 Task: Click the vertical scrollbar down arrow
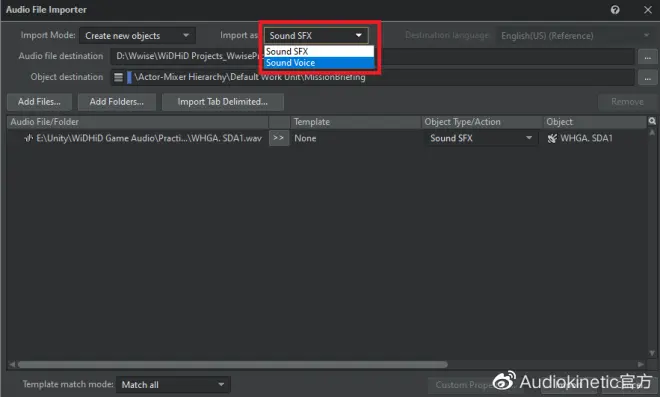point(652,353)
